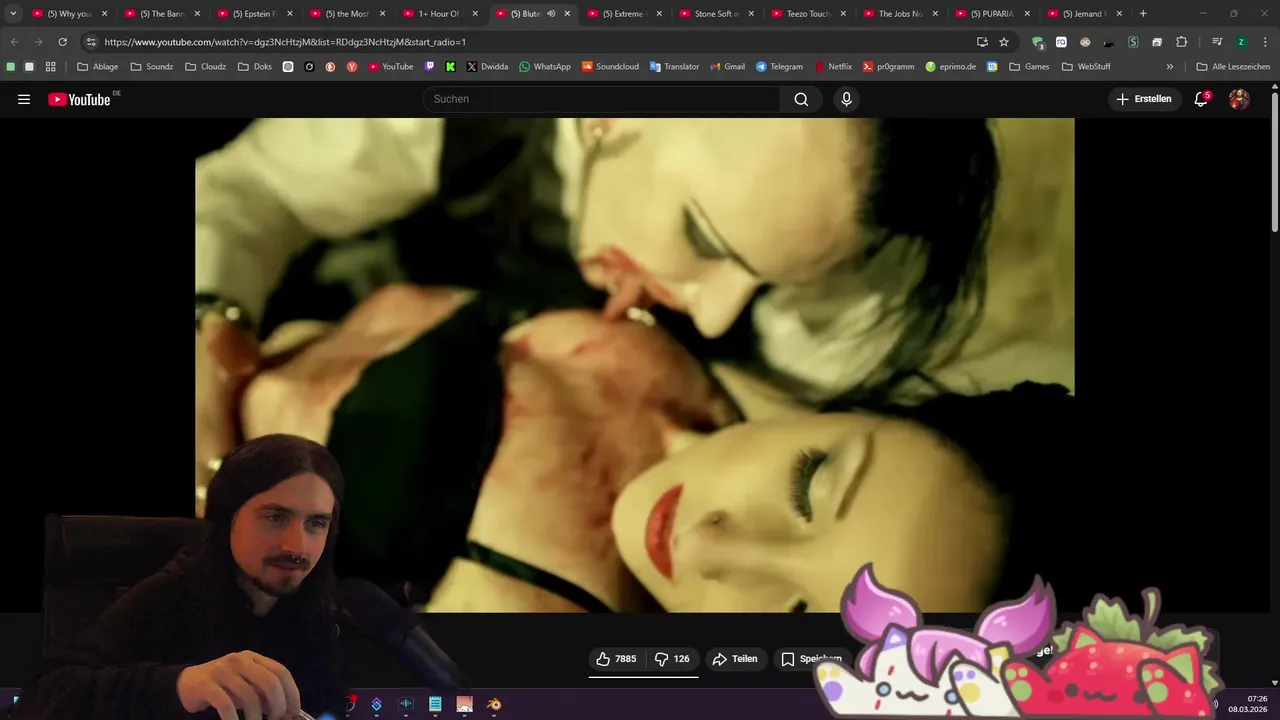Viewport: 1280px width, 720px height.
Task: Share the video with Teilen
Action: click(735, 659)
